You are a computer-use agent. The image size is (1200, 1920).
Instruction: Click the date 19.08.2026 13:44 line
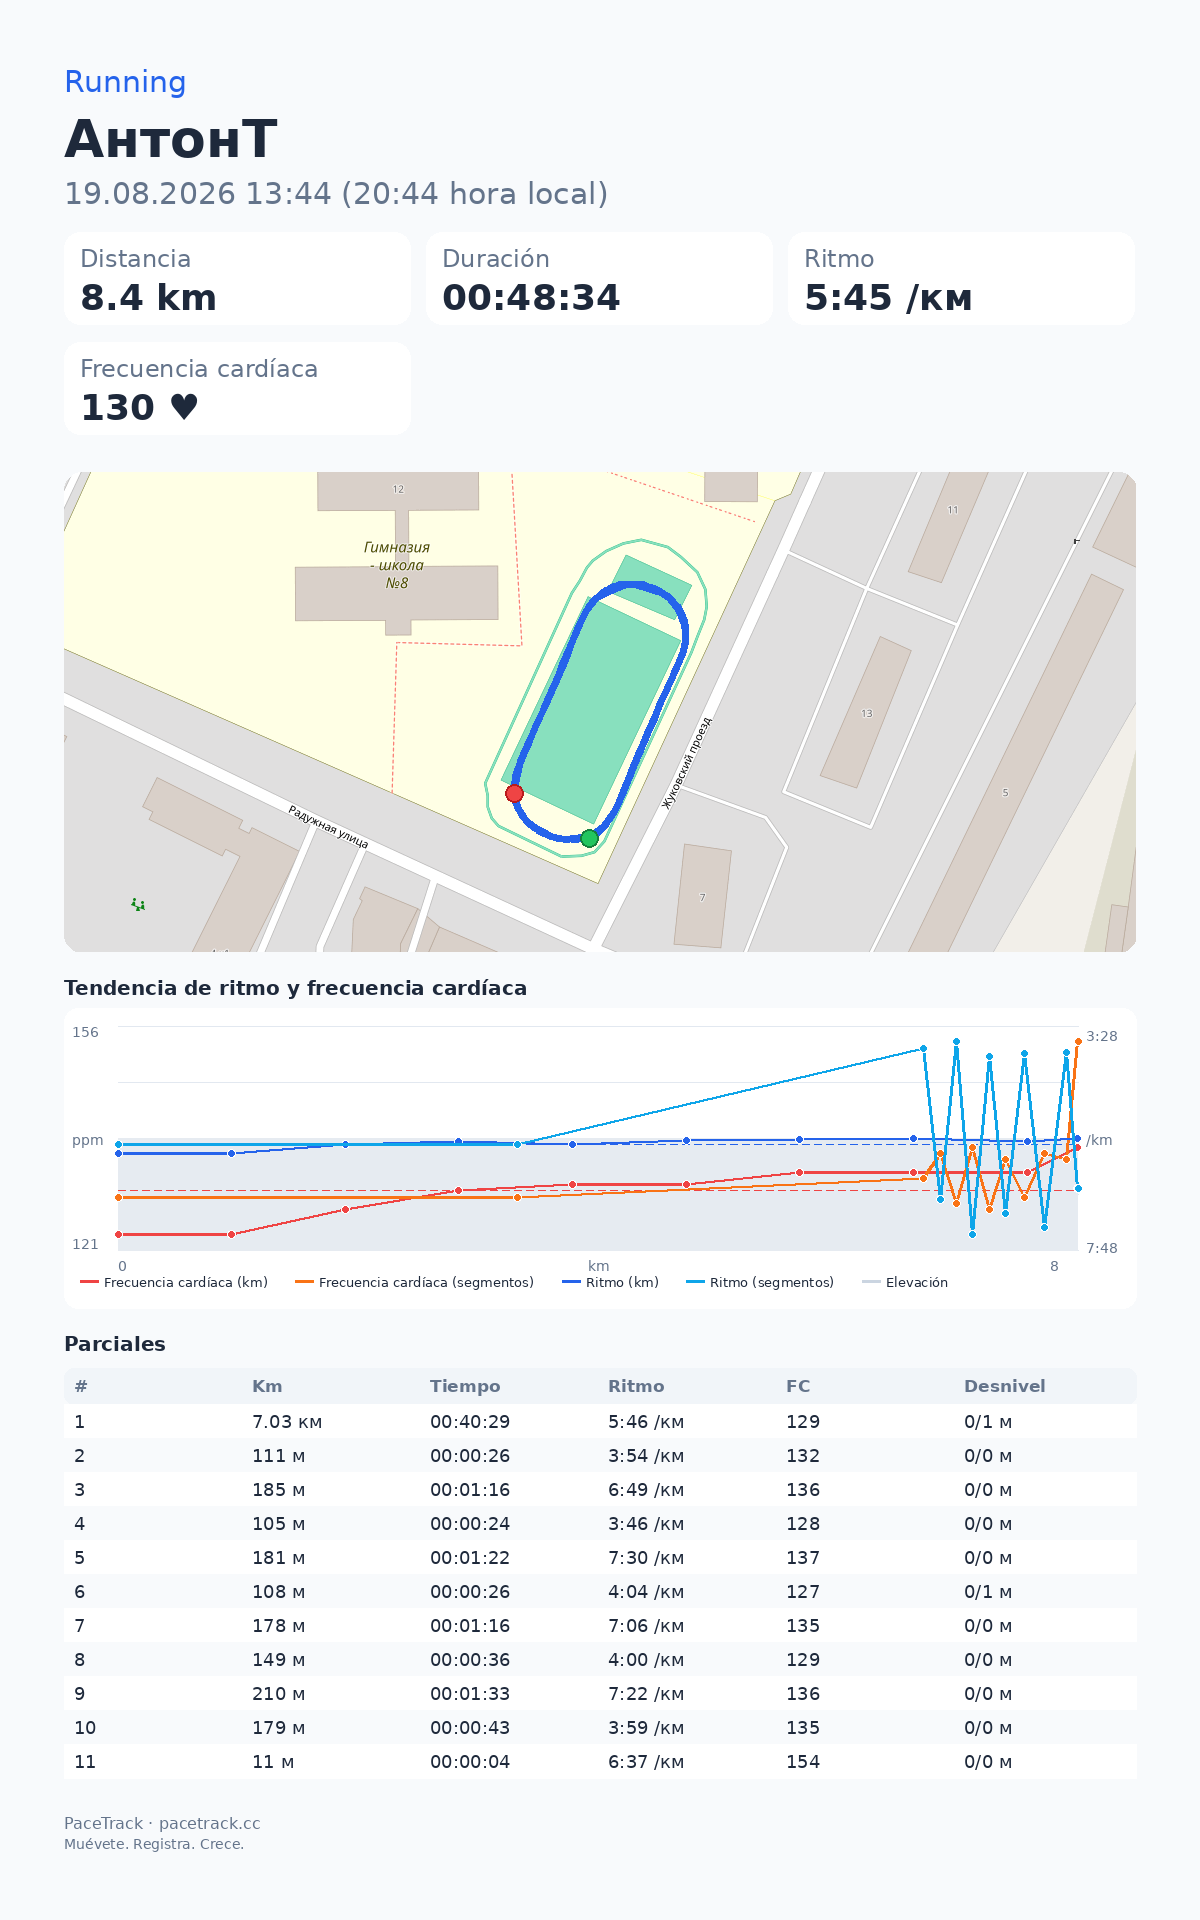point(336,193)
